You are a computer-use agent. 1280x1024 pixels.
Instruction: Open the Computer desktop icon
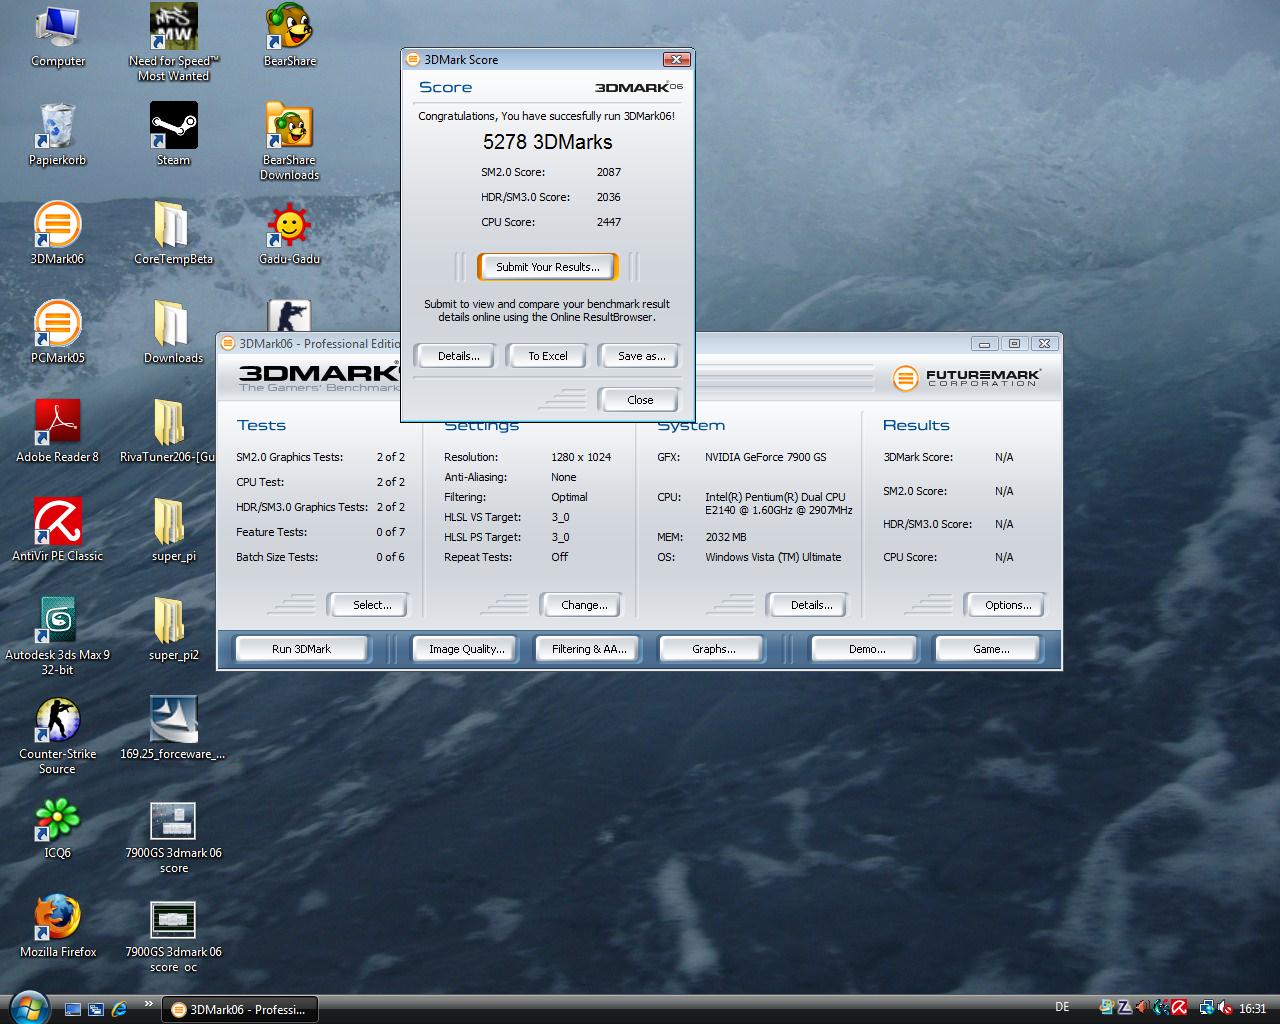(x=57, y=37)
